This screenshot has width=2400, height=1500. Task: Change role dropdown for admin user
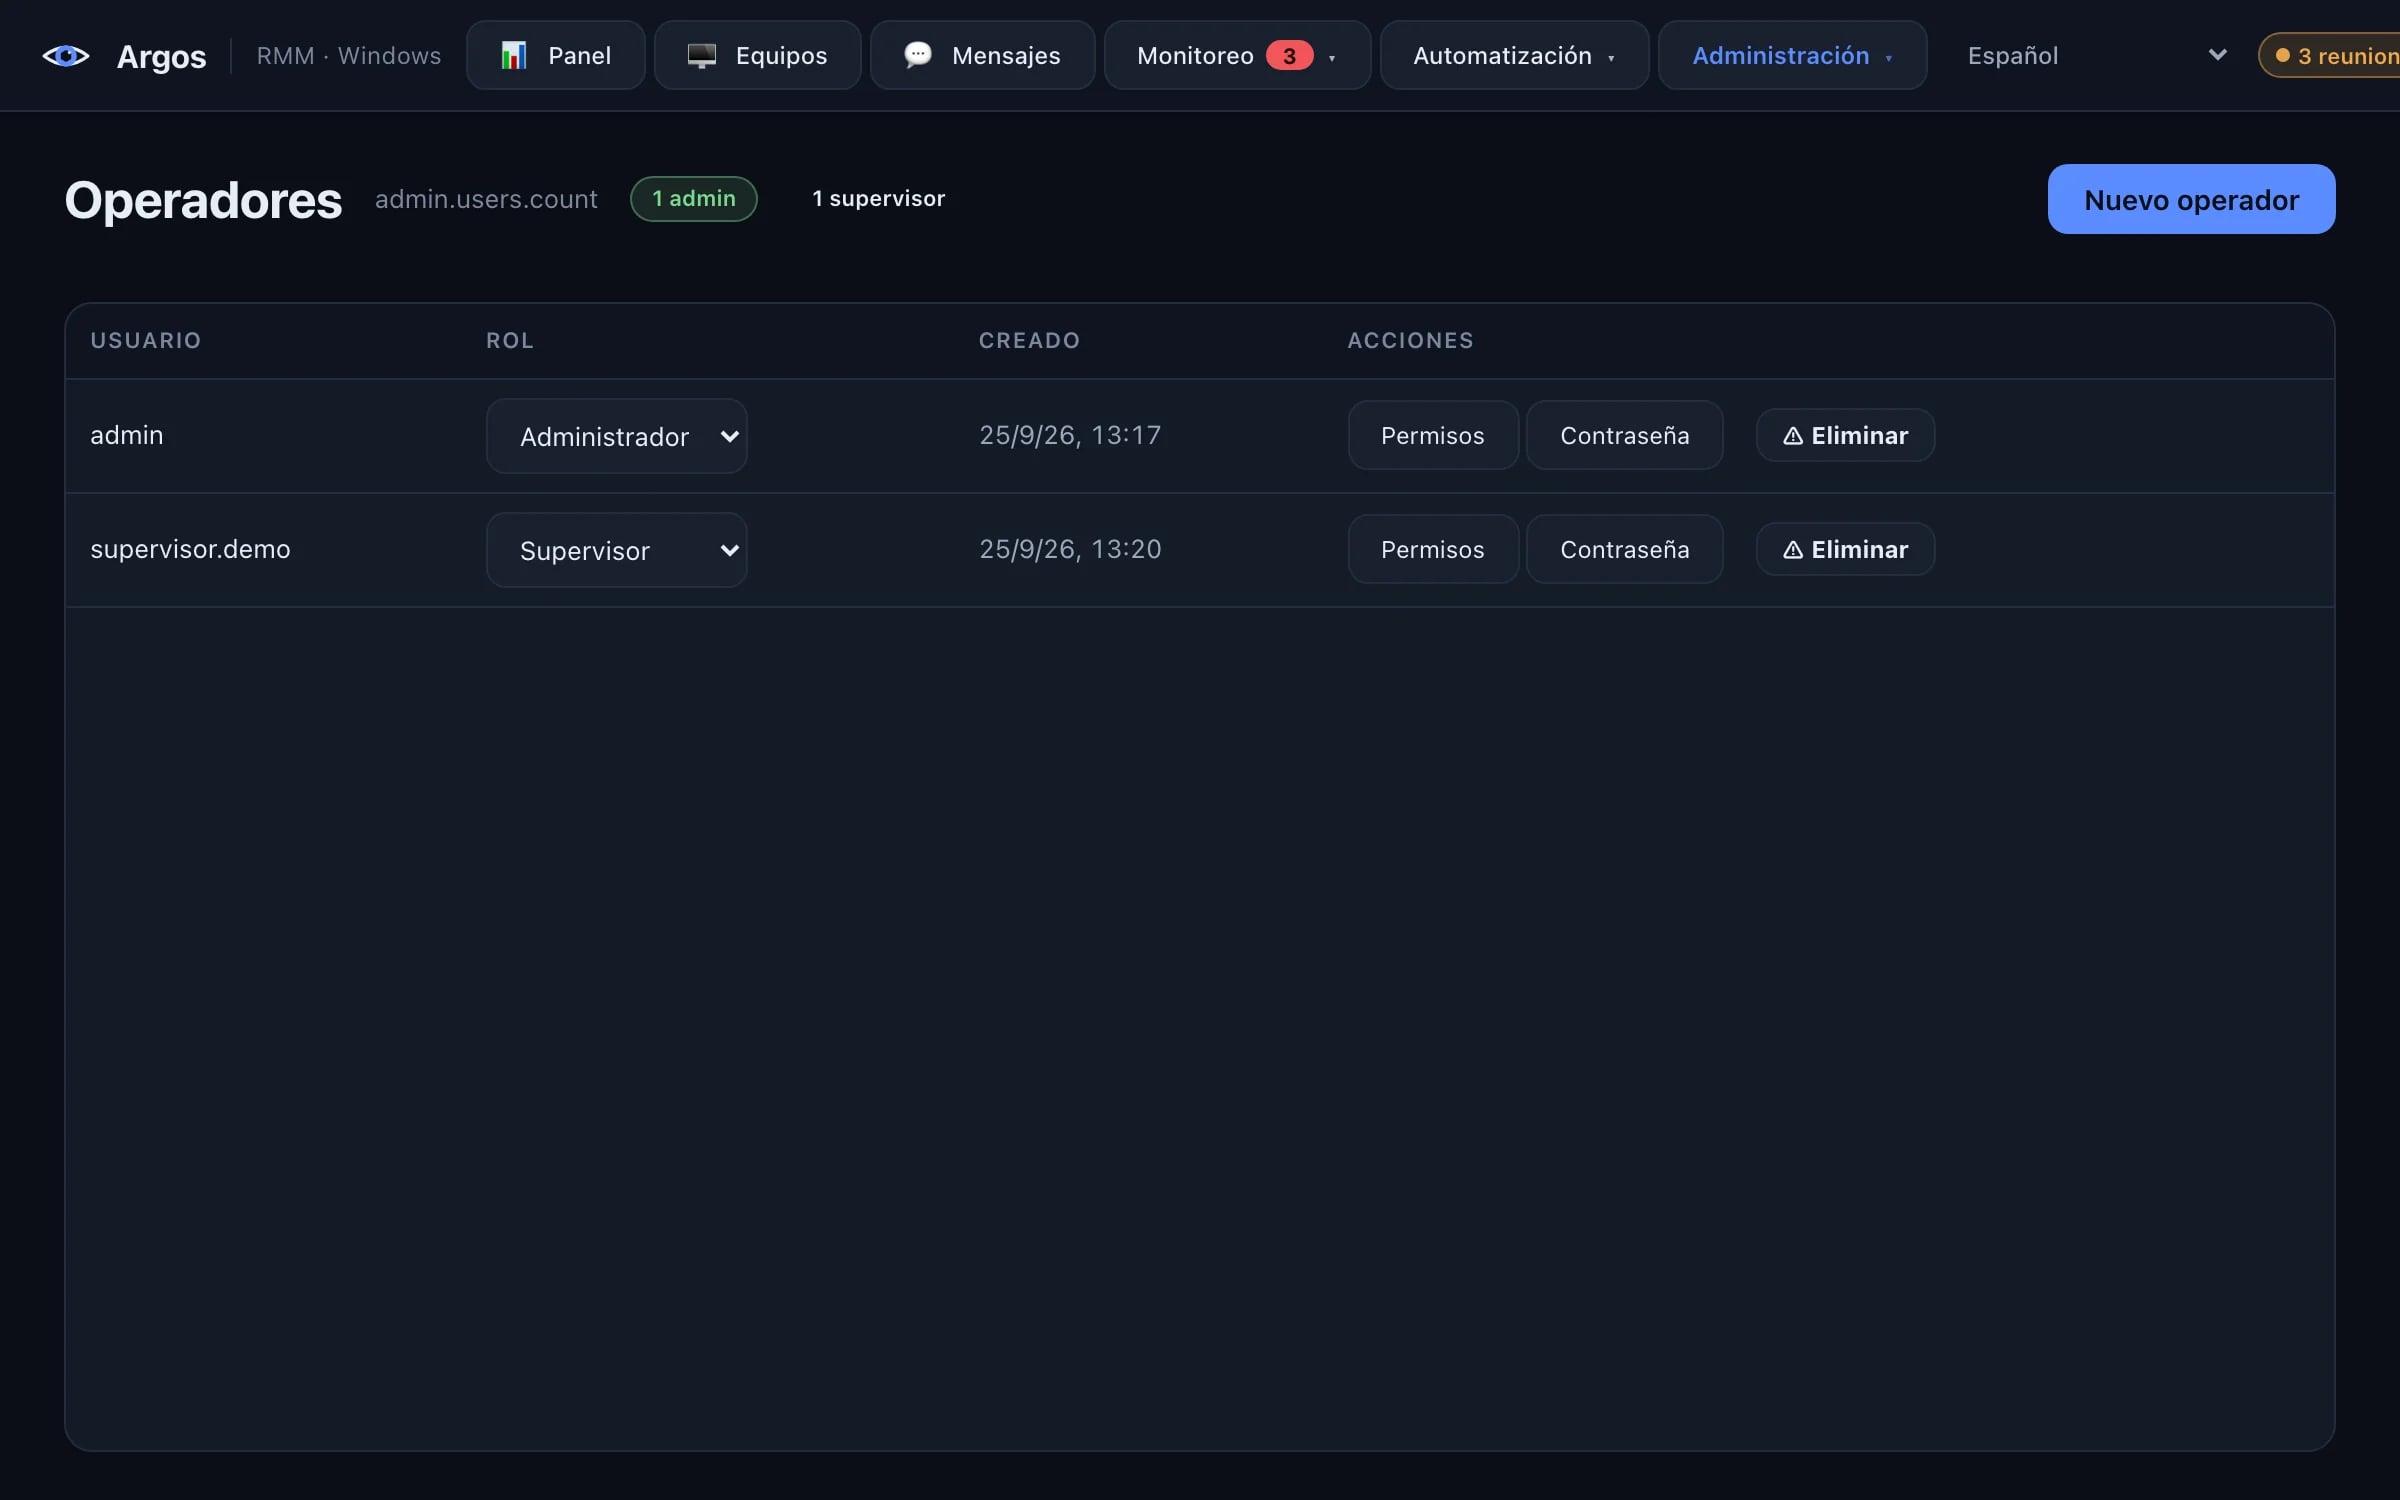pyautogui.click(x=617, y=436)
